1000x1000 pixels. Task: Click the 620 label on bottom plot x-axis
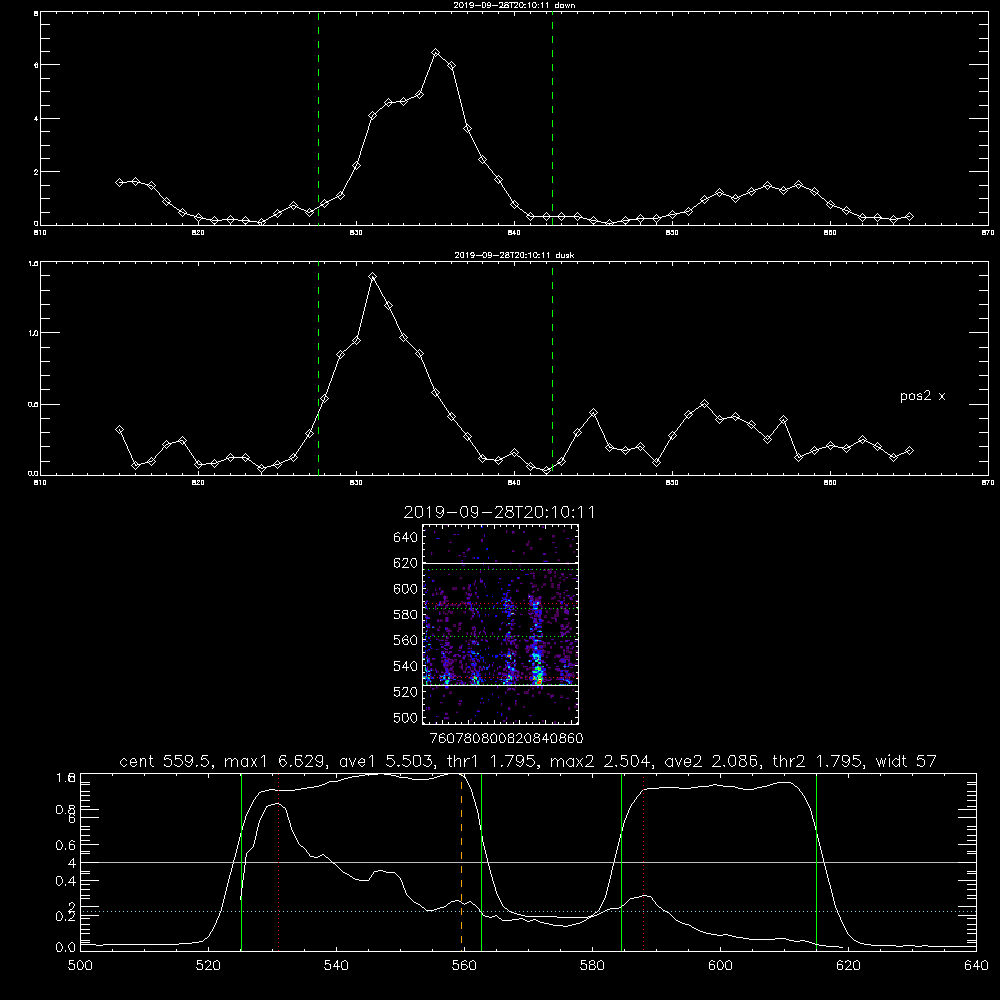(x=848, y=966)
